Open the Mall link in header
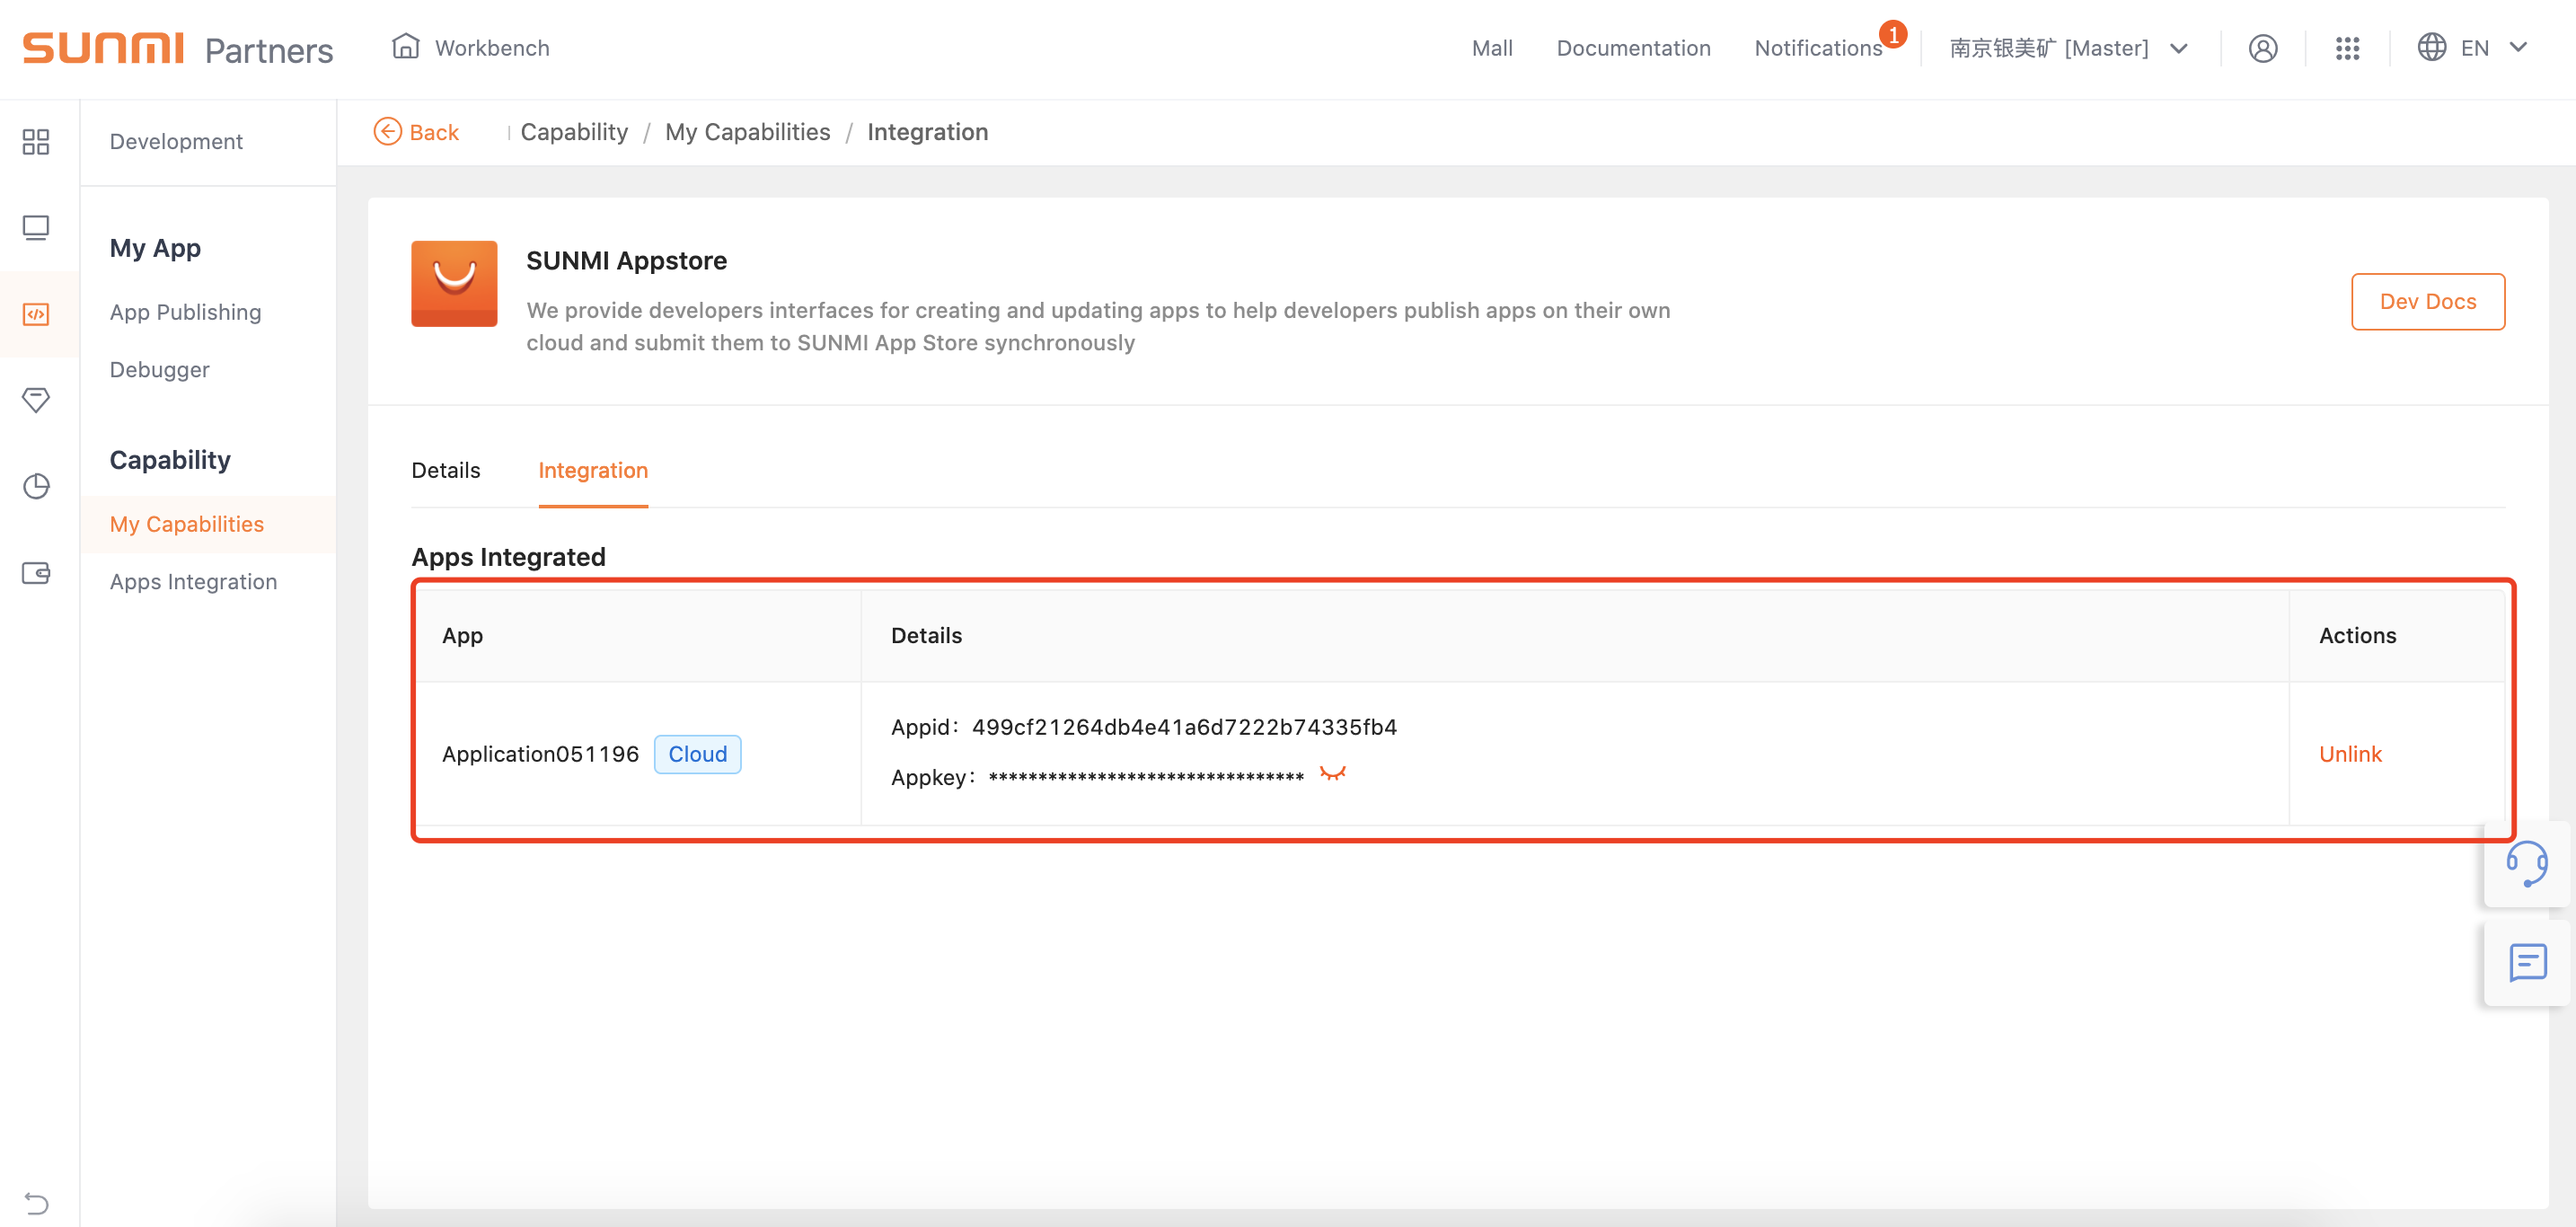 pyautogui.click(x=1492, y=48)
